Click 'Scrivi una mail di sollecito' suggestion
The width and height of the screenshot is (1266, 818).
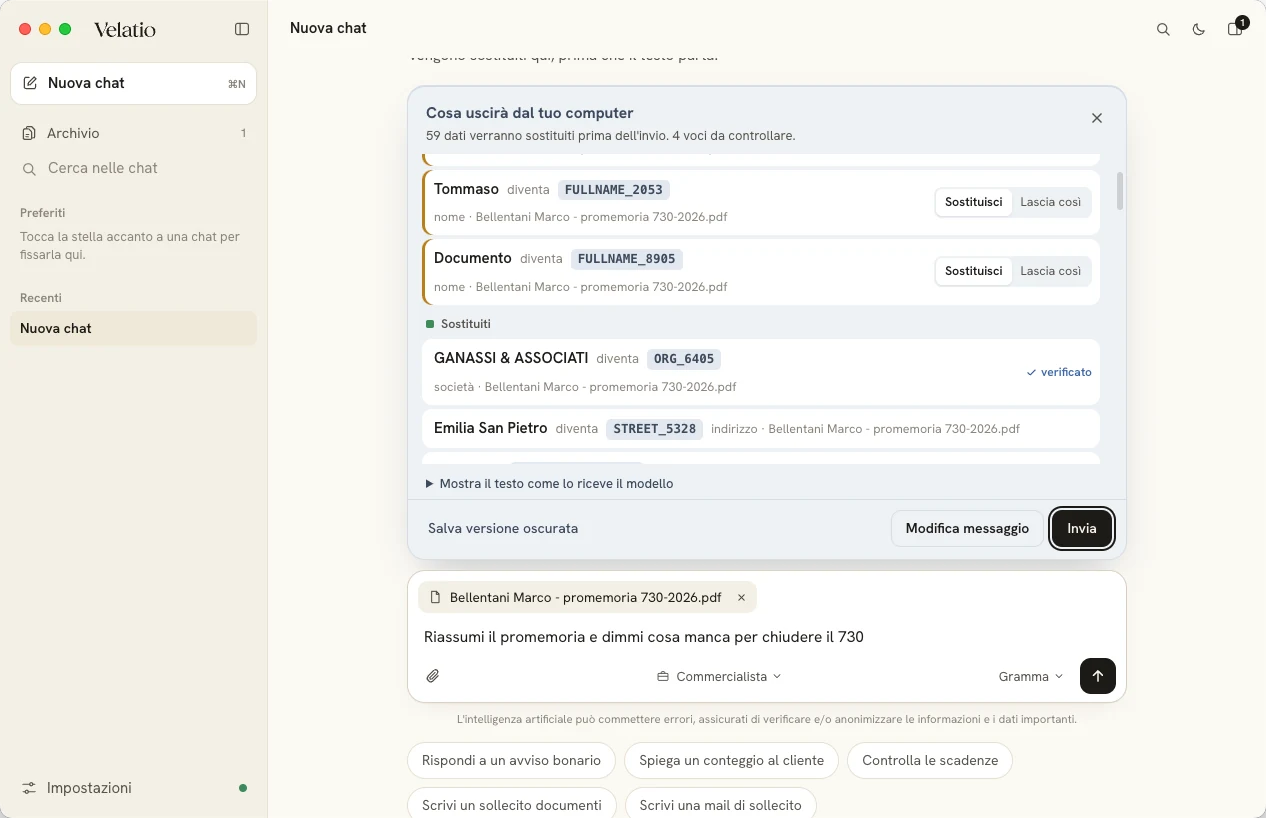(x=720, y=804)
